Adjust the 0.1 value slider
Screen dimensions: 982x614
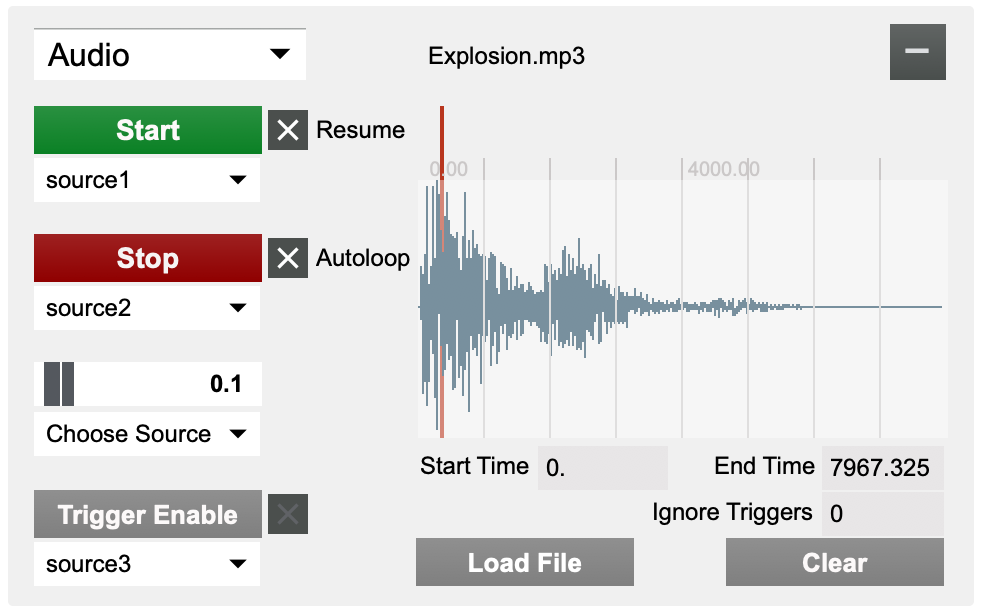point(148,384)
